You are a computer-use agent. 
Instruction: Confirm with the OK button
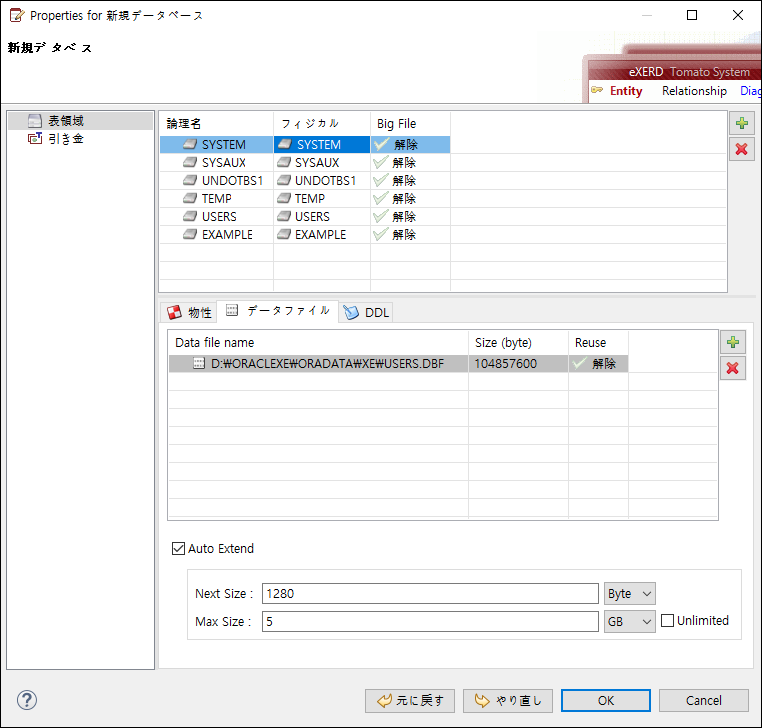tap(606, 700)
